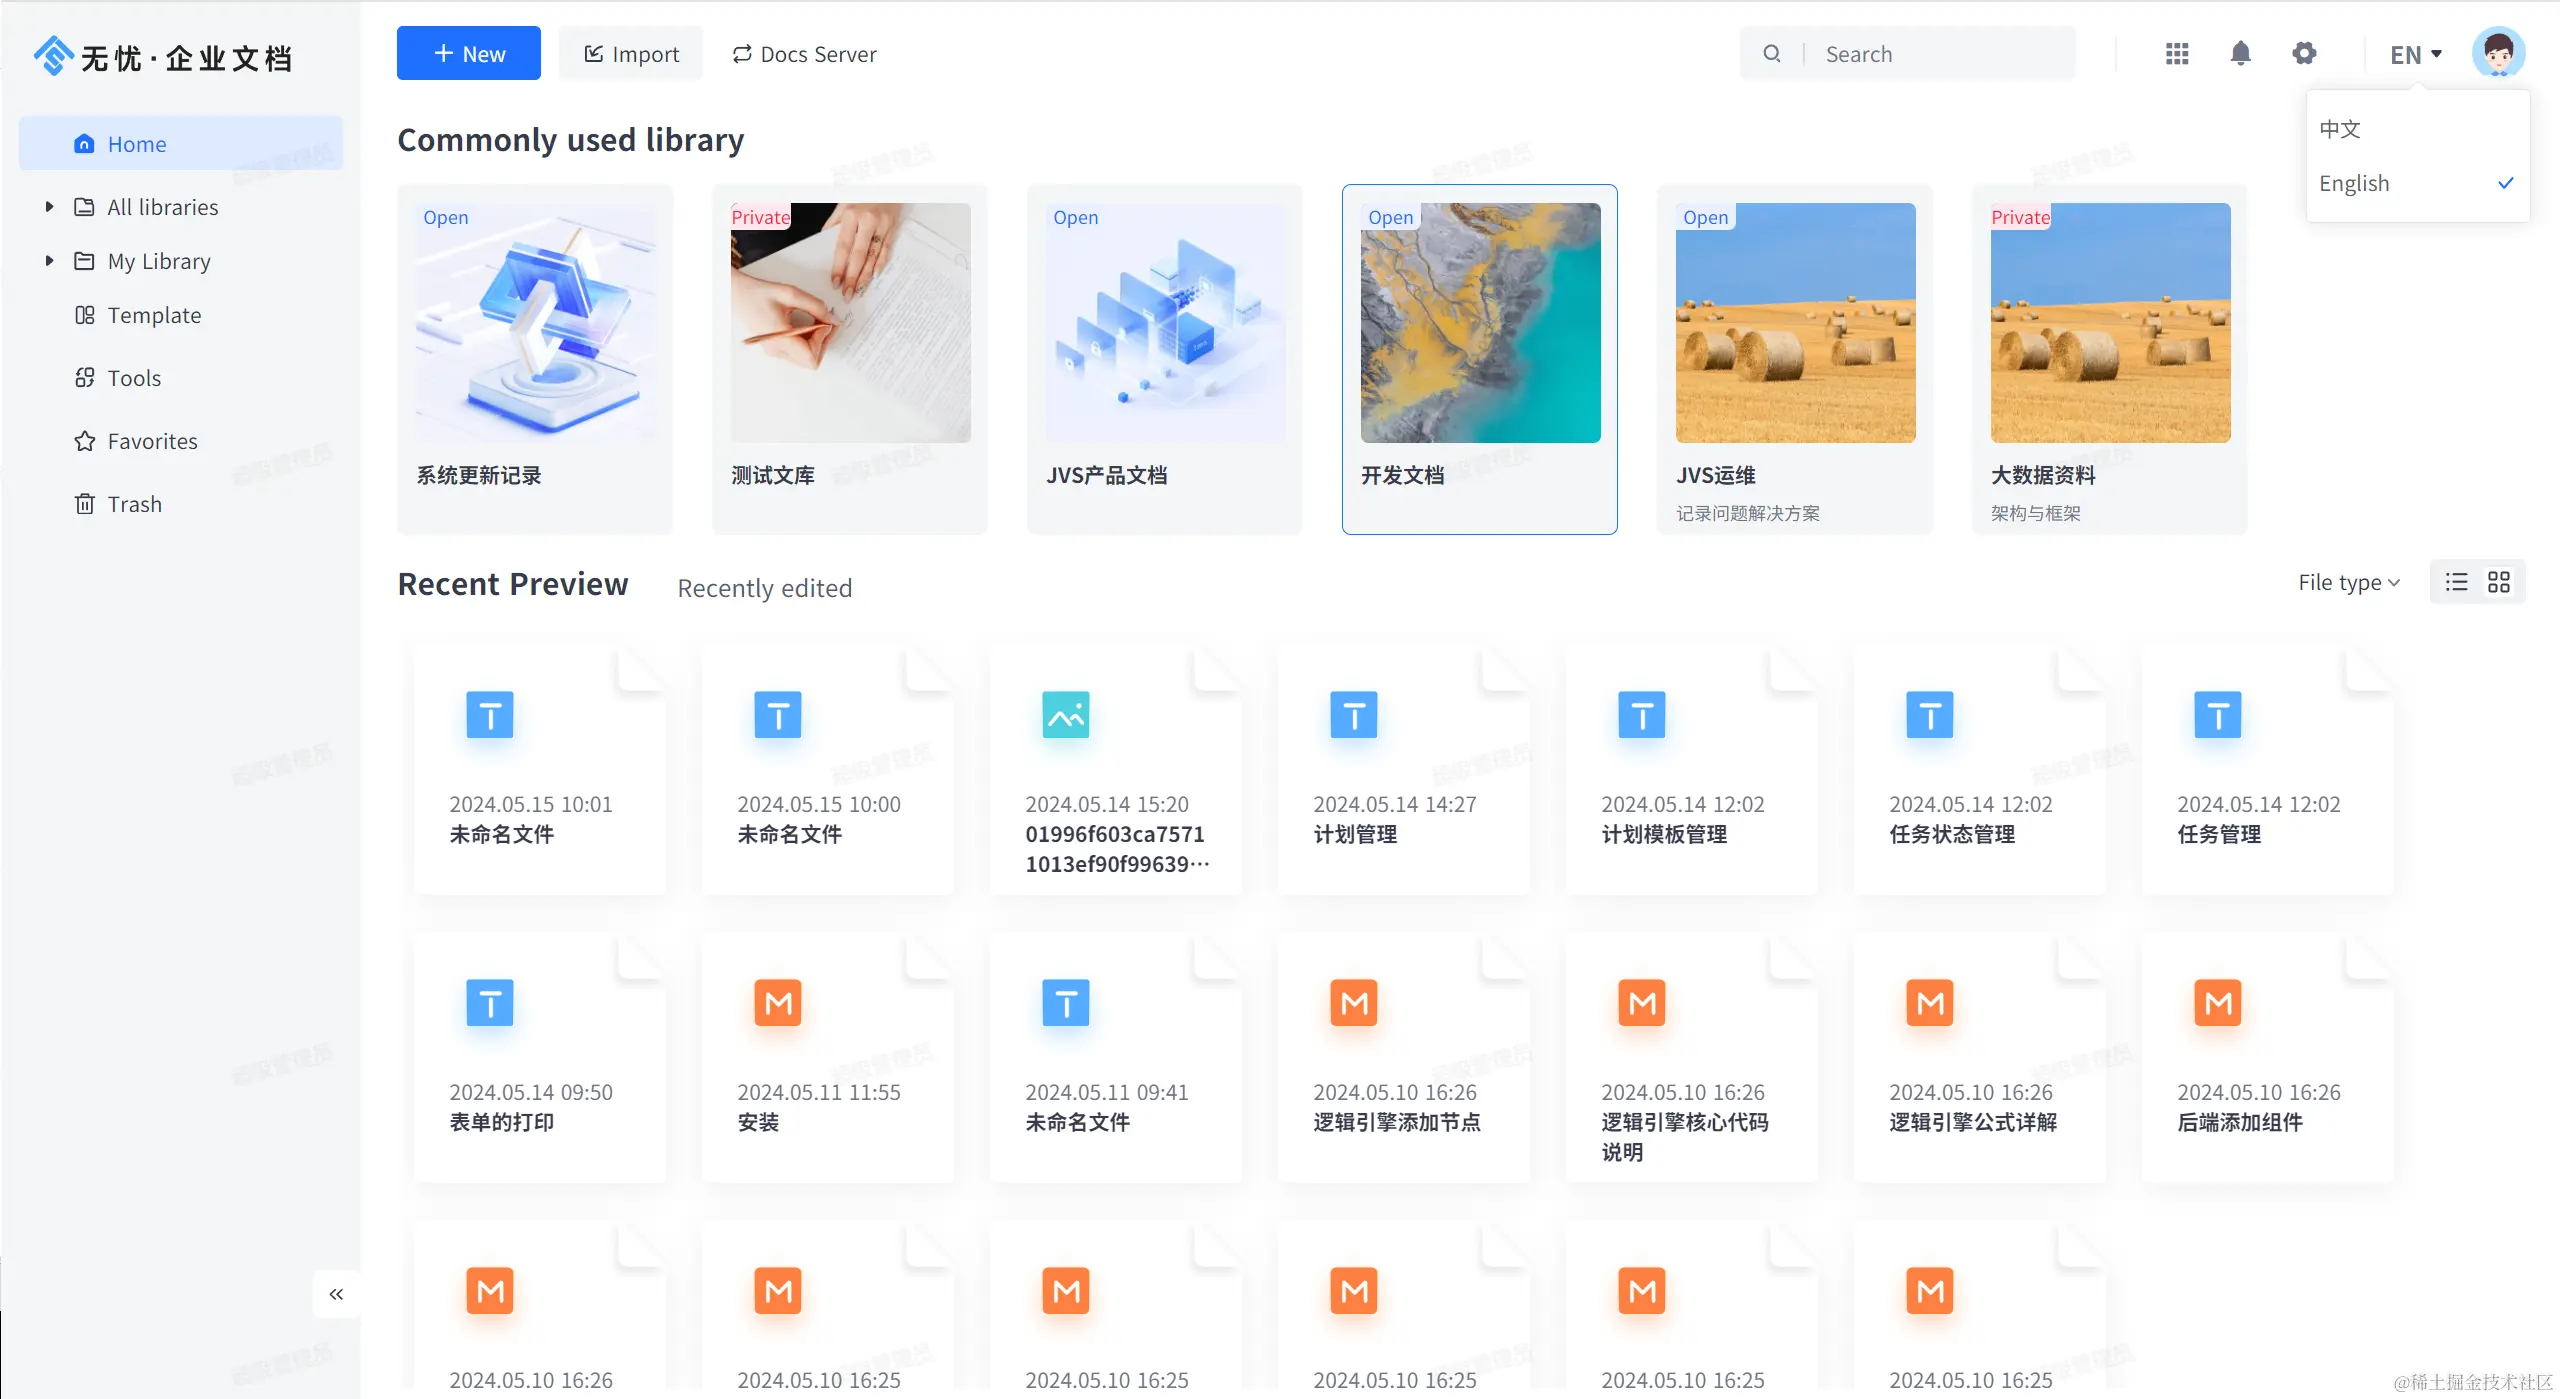2560x1399 pixels.
Task: Click the notification bell icon
Action: [2240, 54]
